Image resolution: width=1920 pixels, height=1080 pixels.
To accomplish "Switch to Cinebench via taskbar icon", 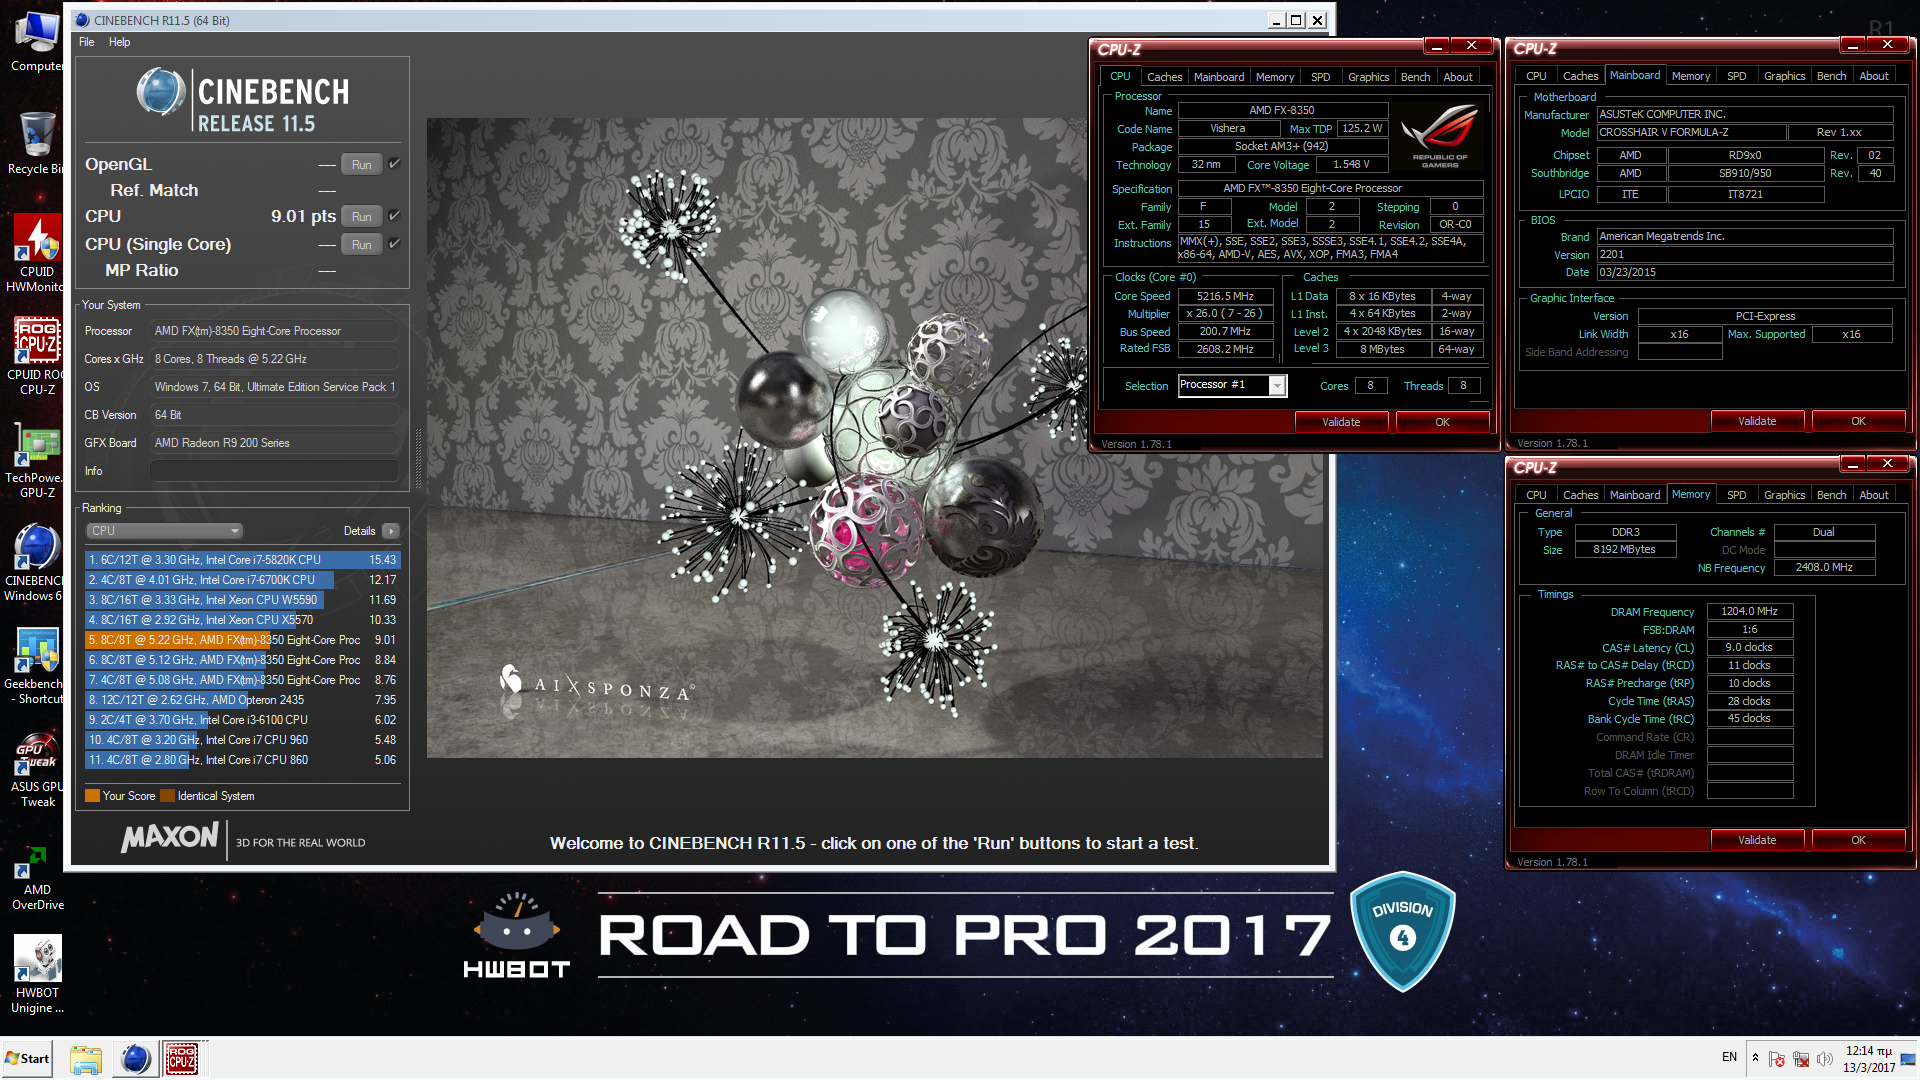I will tap(135, 1059).
